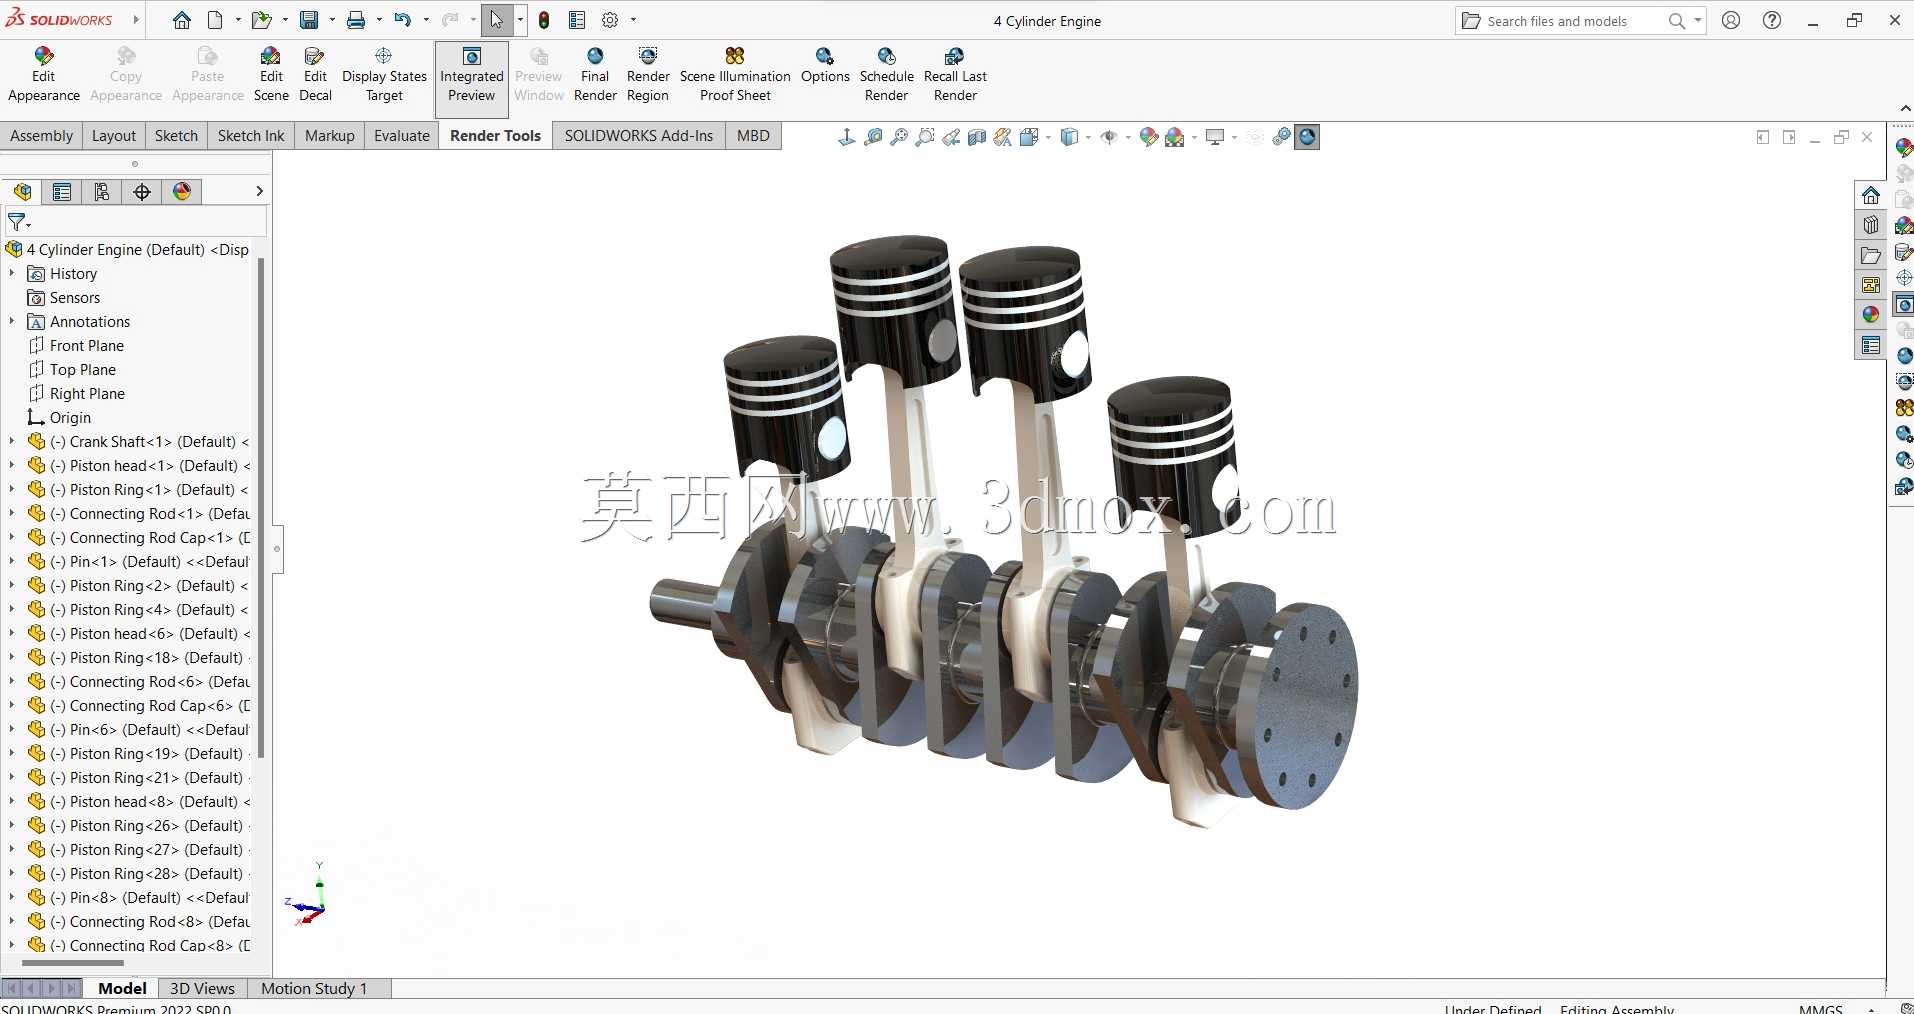Expand the History node
Screen dimensions: 1914x1014
point(11,273)
